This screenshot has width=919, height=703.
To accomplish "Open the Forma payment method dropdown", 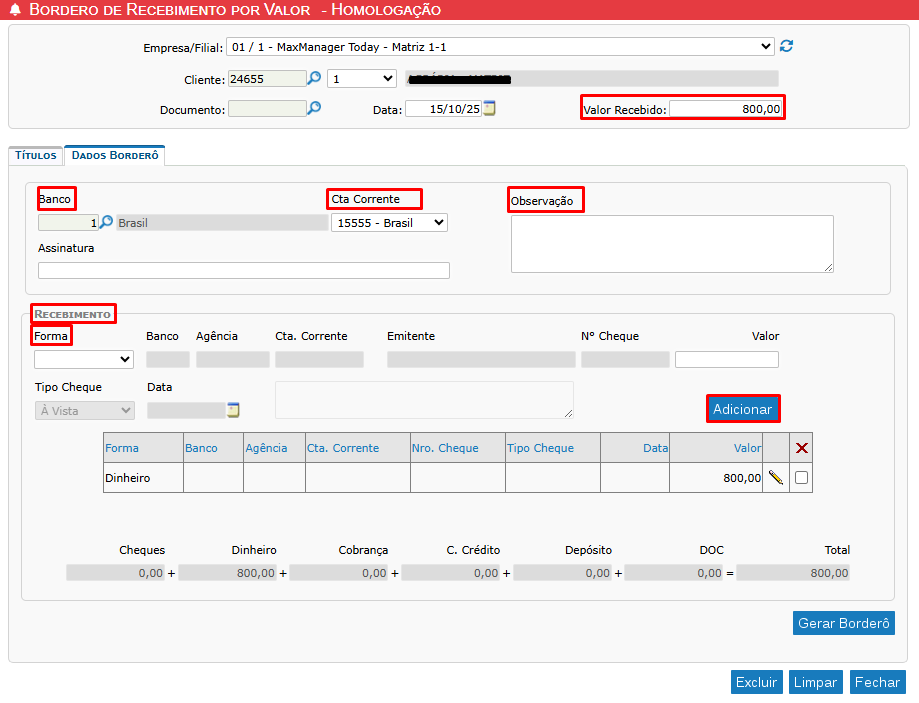I will tap(84, 360).
